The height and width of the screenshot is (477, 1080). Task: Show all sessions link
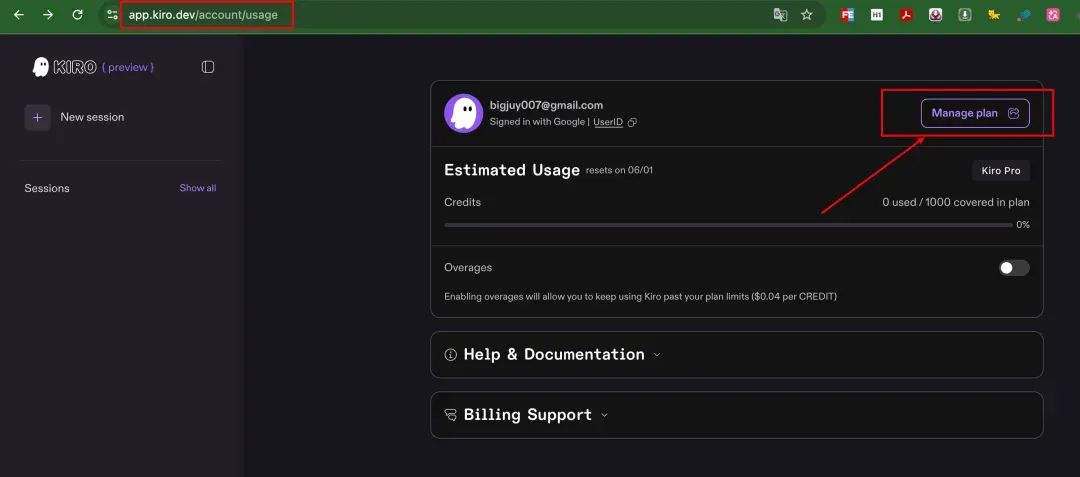198,188
